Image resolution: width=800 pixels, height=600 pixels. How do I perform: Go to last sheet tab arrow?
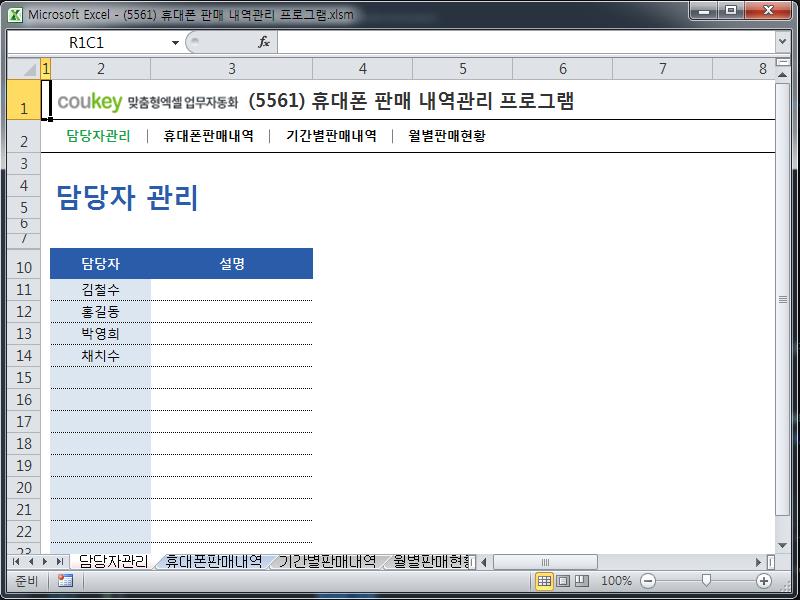(60, 562)
